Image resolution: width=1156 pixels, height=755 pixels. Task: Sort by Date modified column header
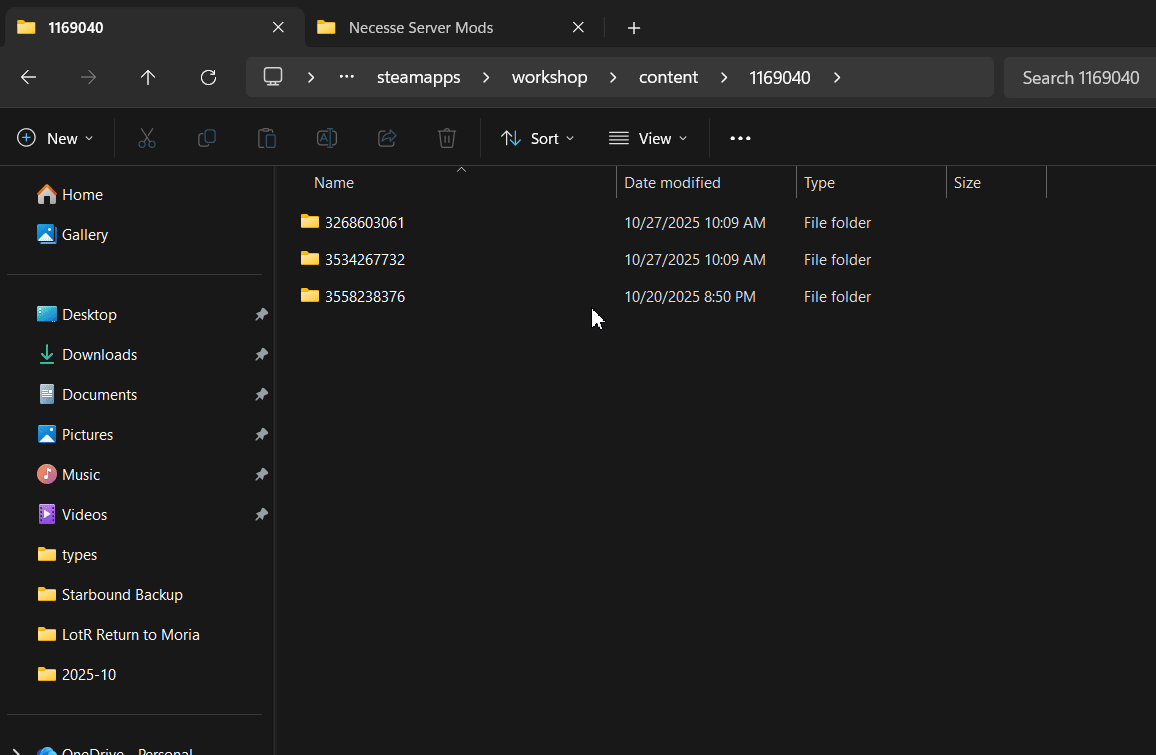coord(672,183)
